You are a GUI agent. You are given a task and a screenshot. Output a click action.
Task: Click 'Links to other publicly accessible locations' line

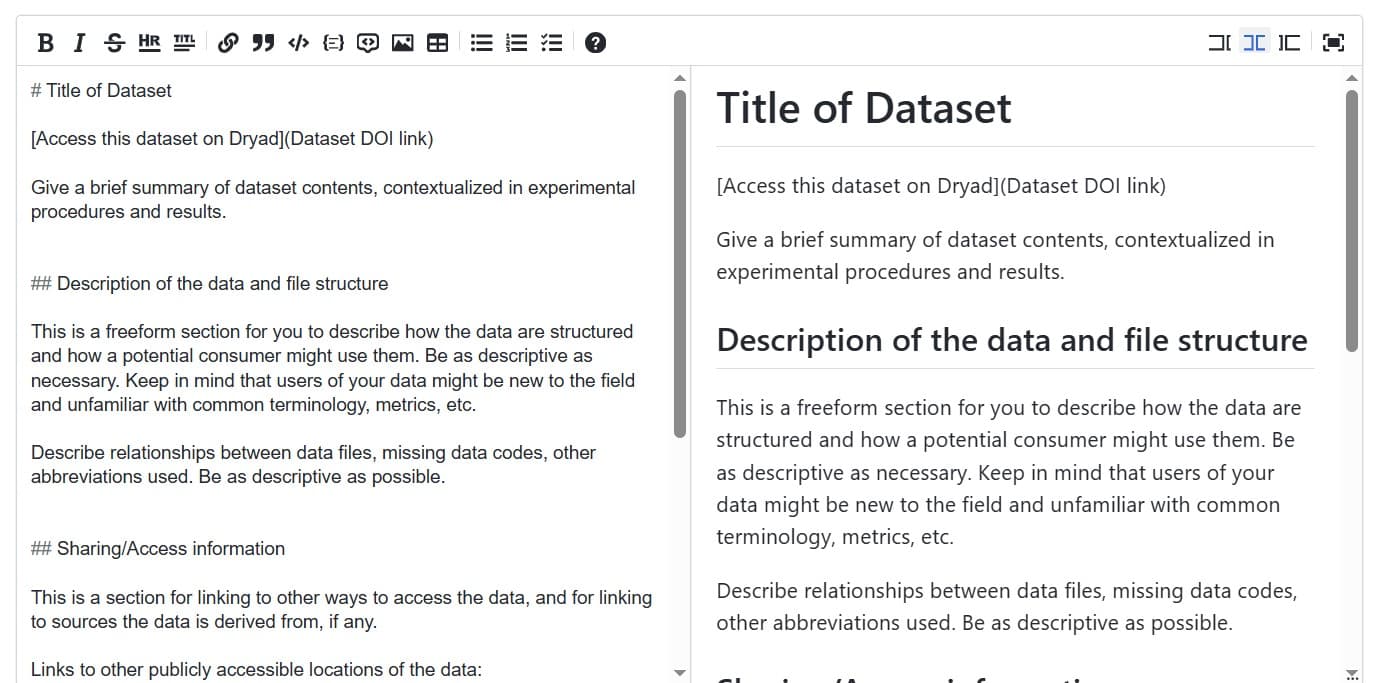click(x=256, y=669)
